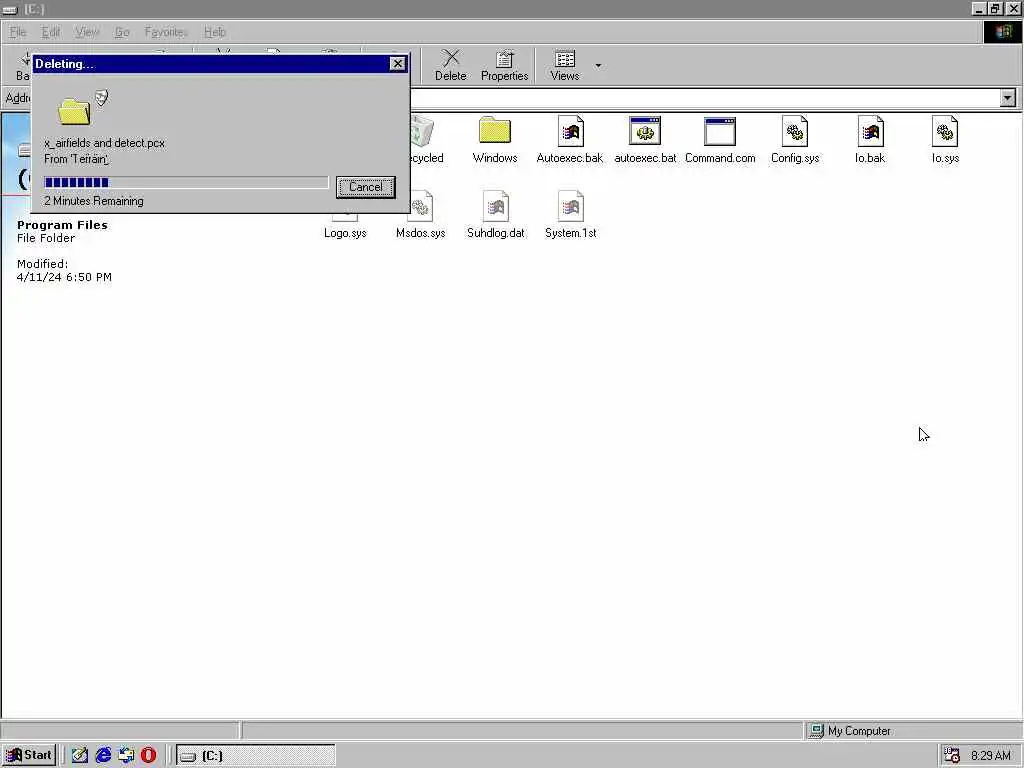Click the folder icon in Deleting dialog
The image size is (1024, 768).
pos(74,112)
